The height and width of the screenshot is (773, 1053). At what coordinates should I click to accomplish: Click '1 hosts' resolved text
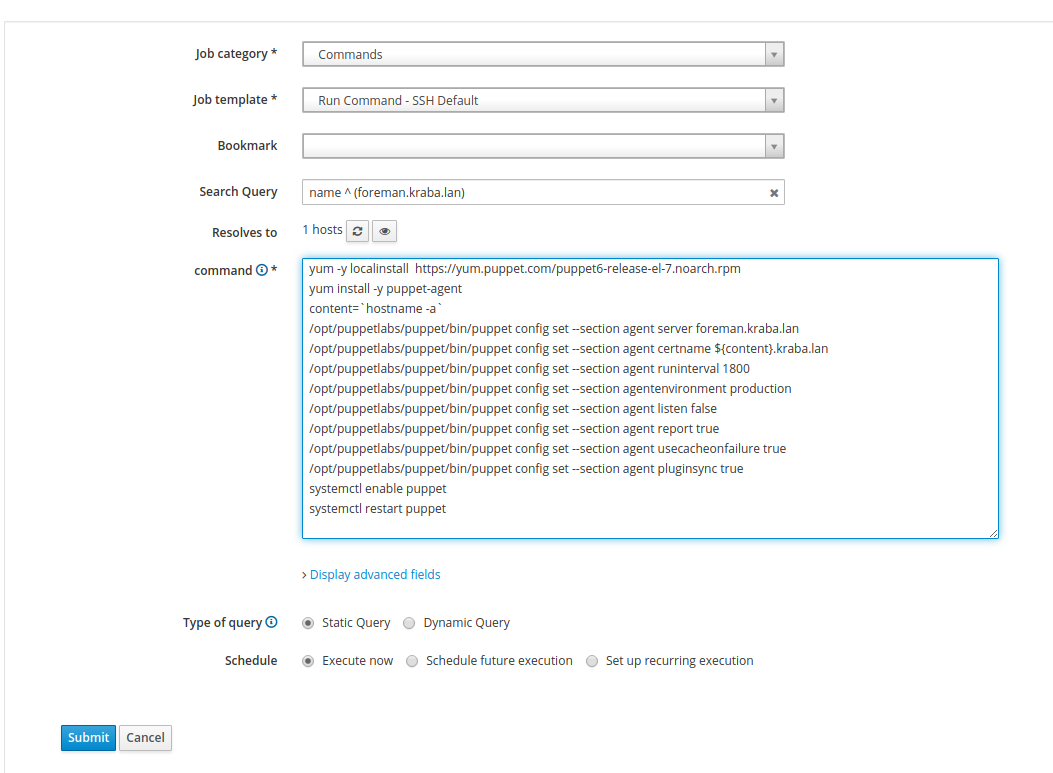coord(322,230)
